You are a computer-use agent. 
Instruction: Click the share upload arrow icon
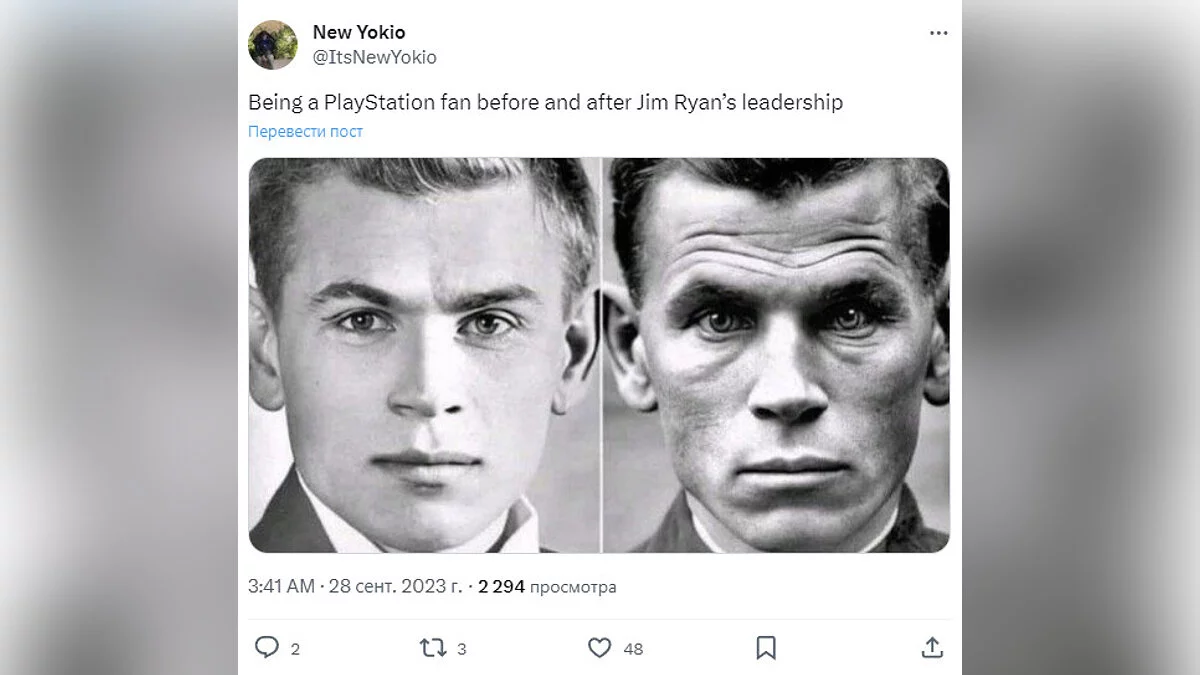(x=932, y=648)
